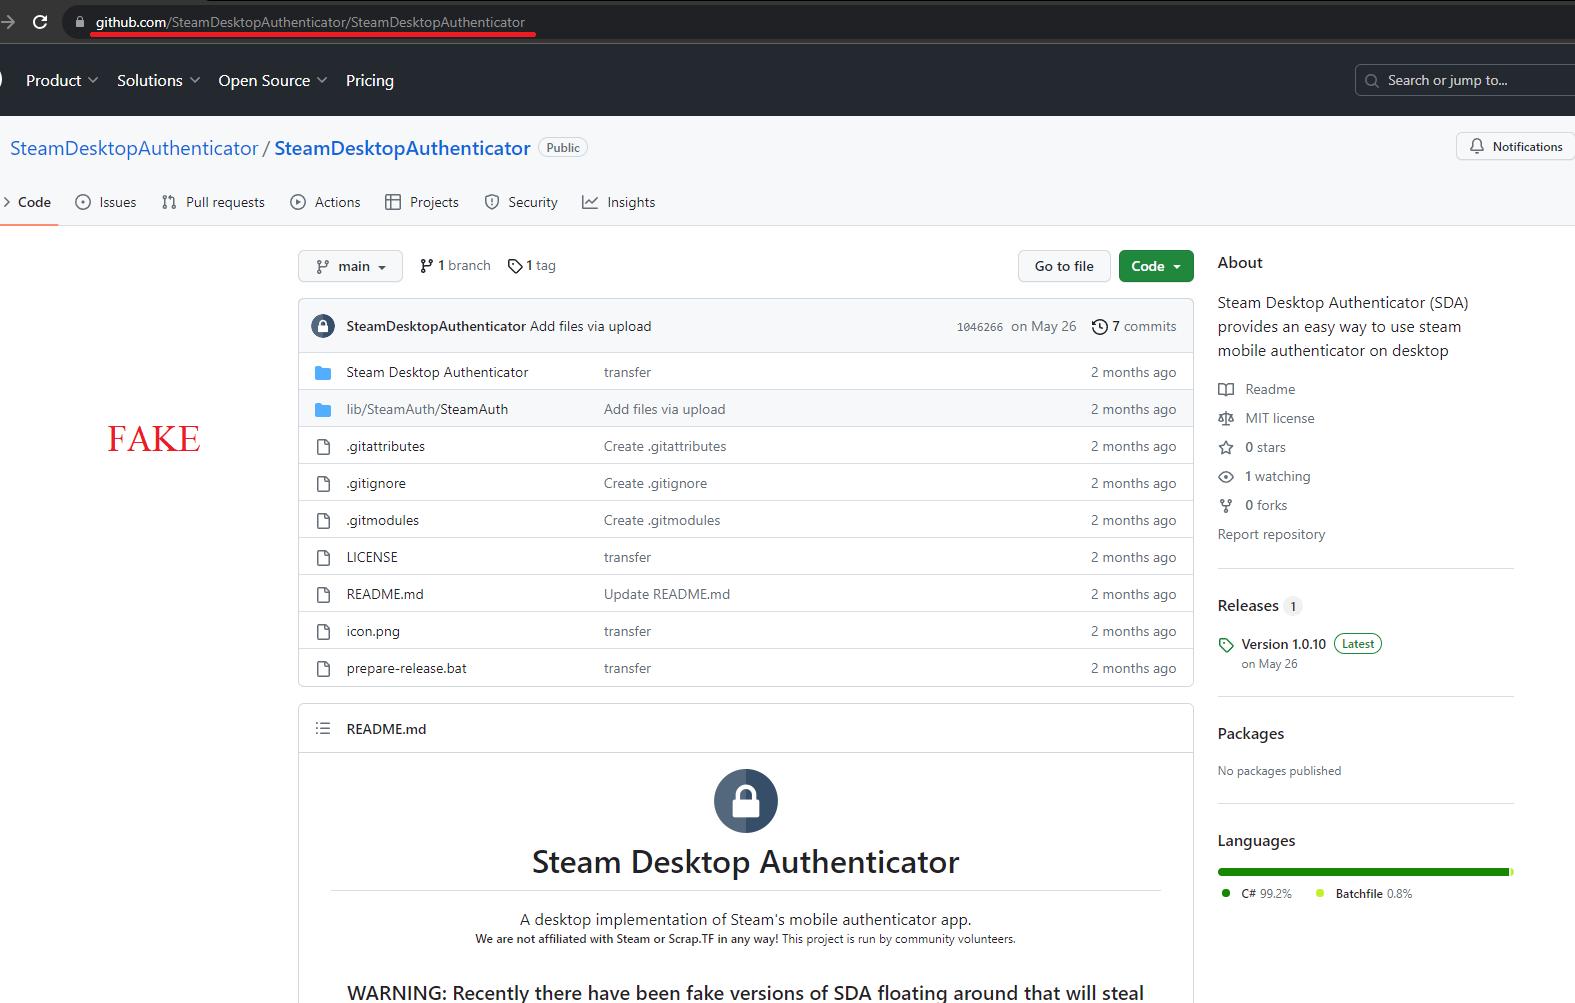The width and height of the screenshot is (1575, 1003).
Task: Click the C# 99.2% language entry
Action: (1258, 894)
